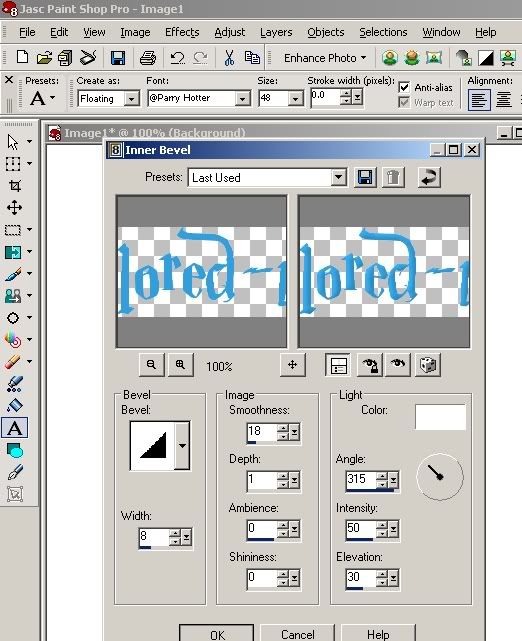The height and width of the screenshot is (641, 522).
Task: Select the Eraser tool
Action: coord(13,361)
